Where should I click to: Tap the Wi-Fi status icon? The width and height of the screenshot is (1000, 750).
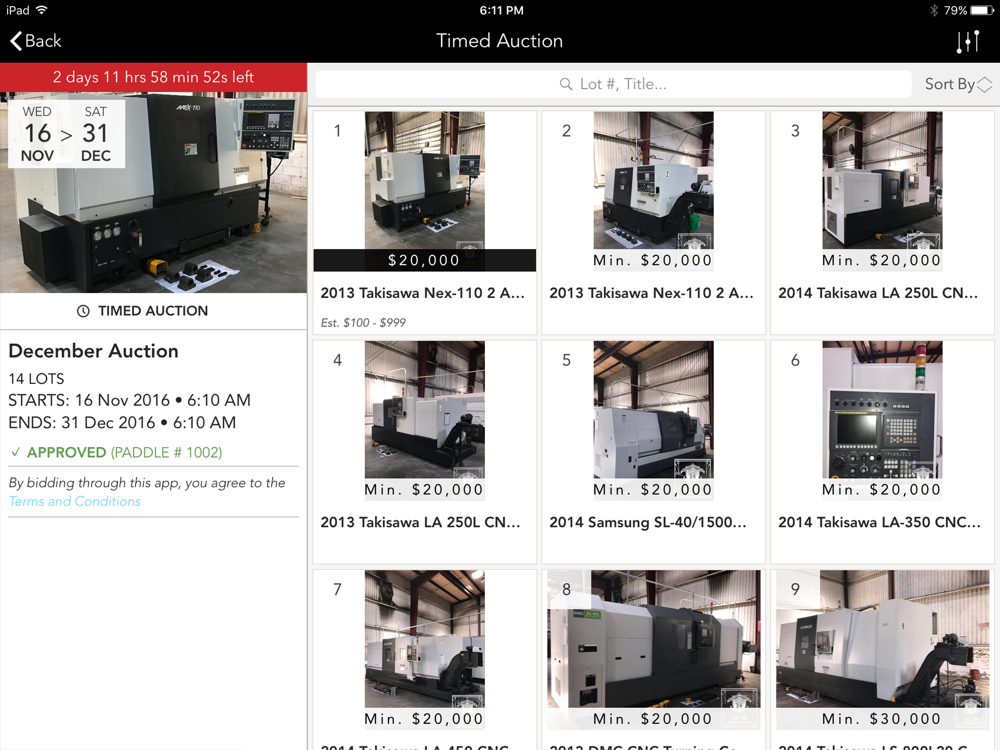[x=42, y=10]
